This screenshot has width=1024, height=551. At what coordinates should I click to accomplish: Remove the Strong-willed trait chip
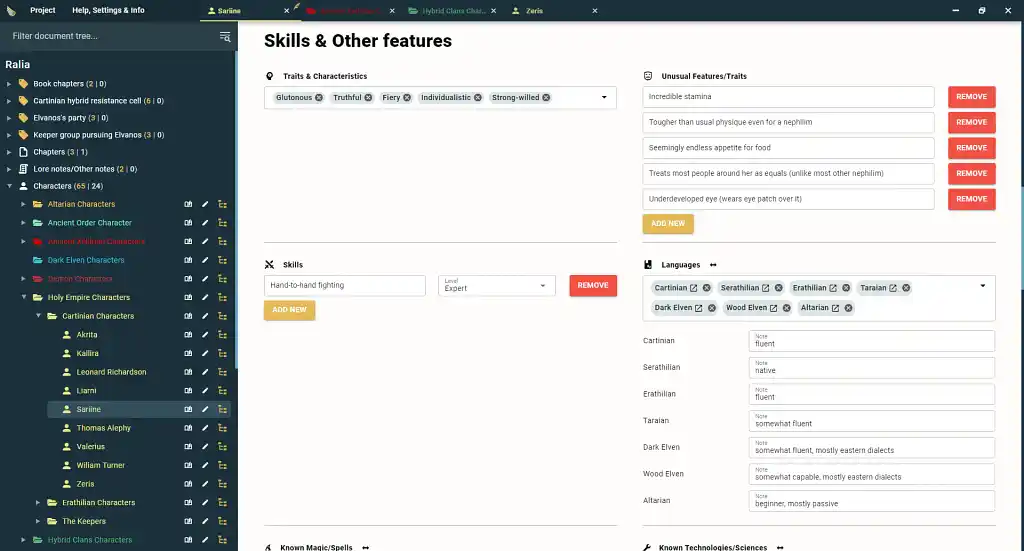545,98
